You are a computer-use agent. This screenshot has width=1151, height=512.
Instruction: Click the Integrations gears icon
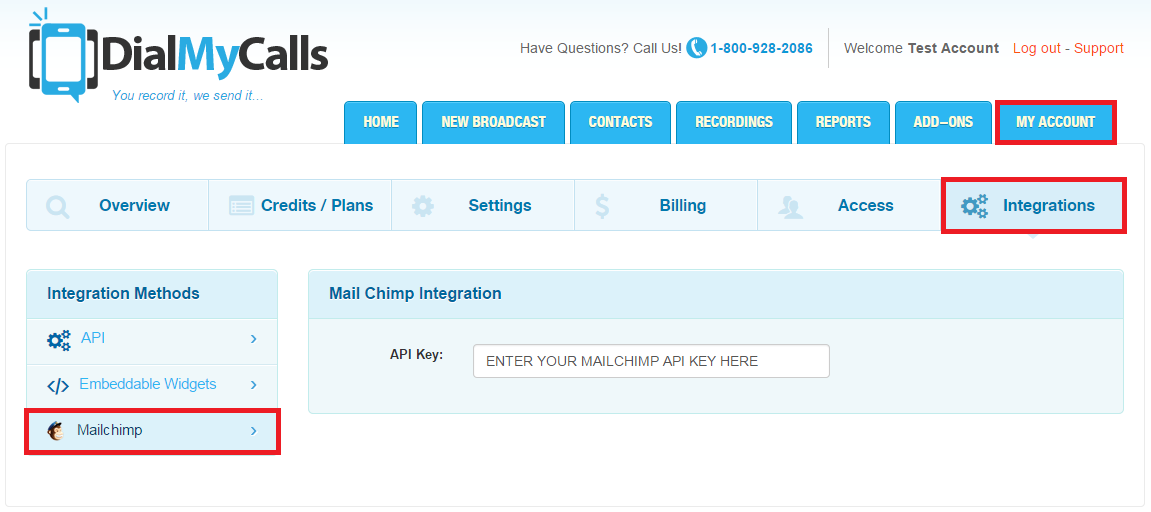974,206
